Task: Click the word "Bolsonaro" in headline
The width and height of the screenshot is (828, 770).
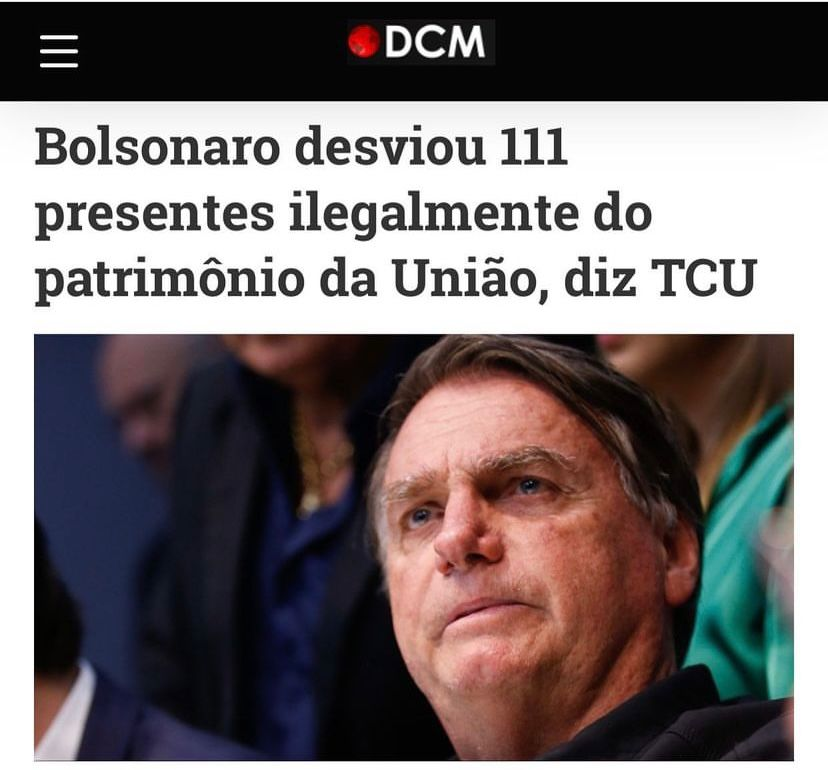Action: pos(157,147)
